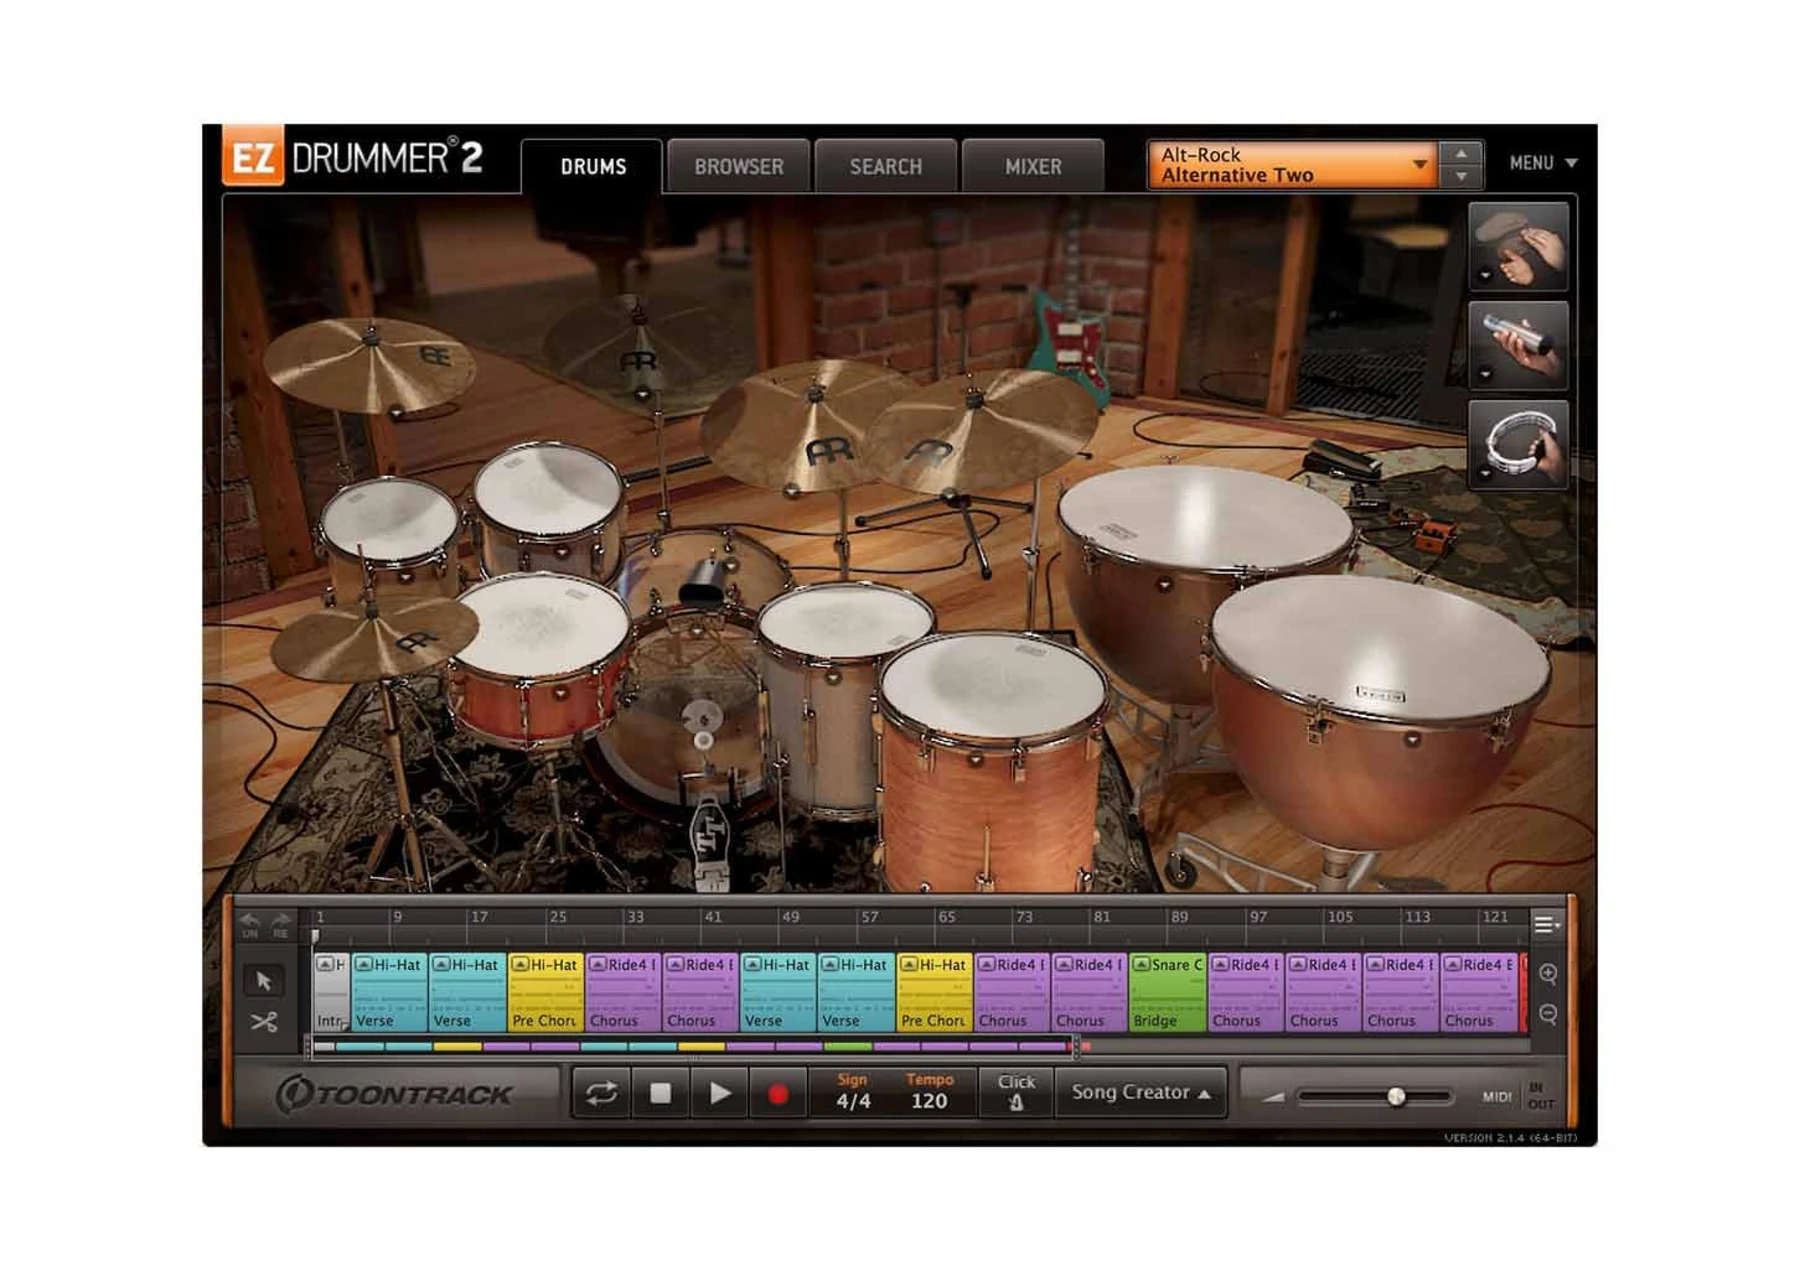
Task: Click the EZ logo badge
Action: (x=252, y=157)
